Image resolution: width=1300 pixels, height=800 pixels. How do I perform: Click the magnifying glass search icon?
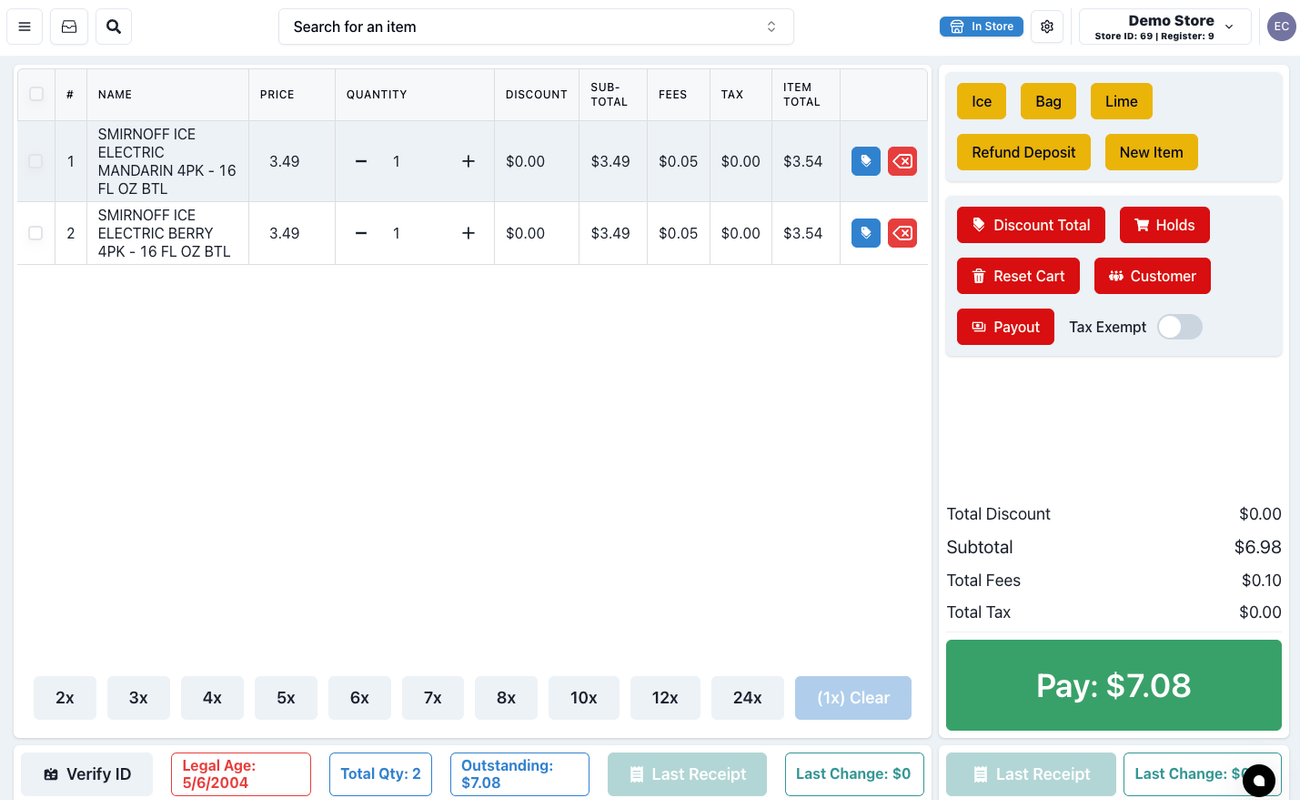(114, 27)
